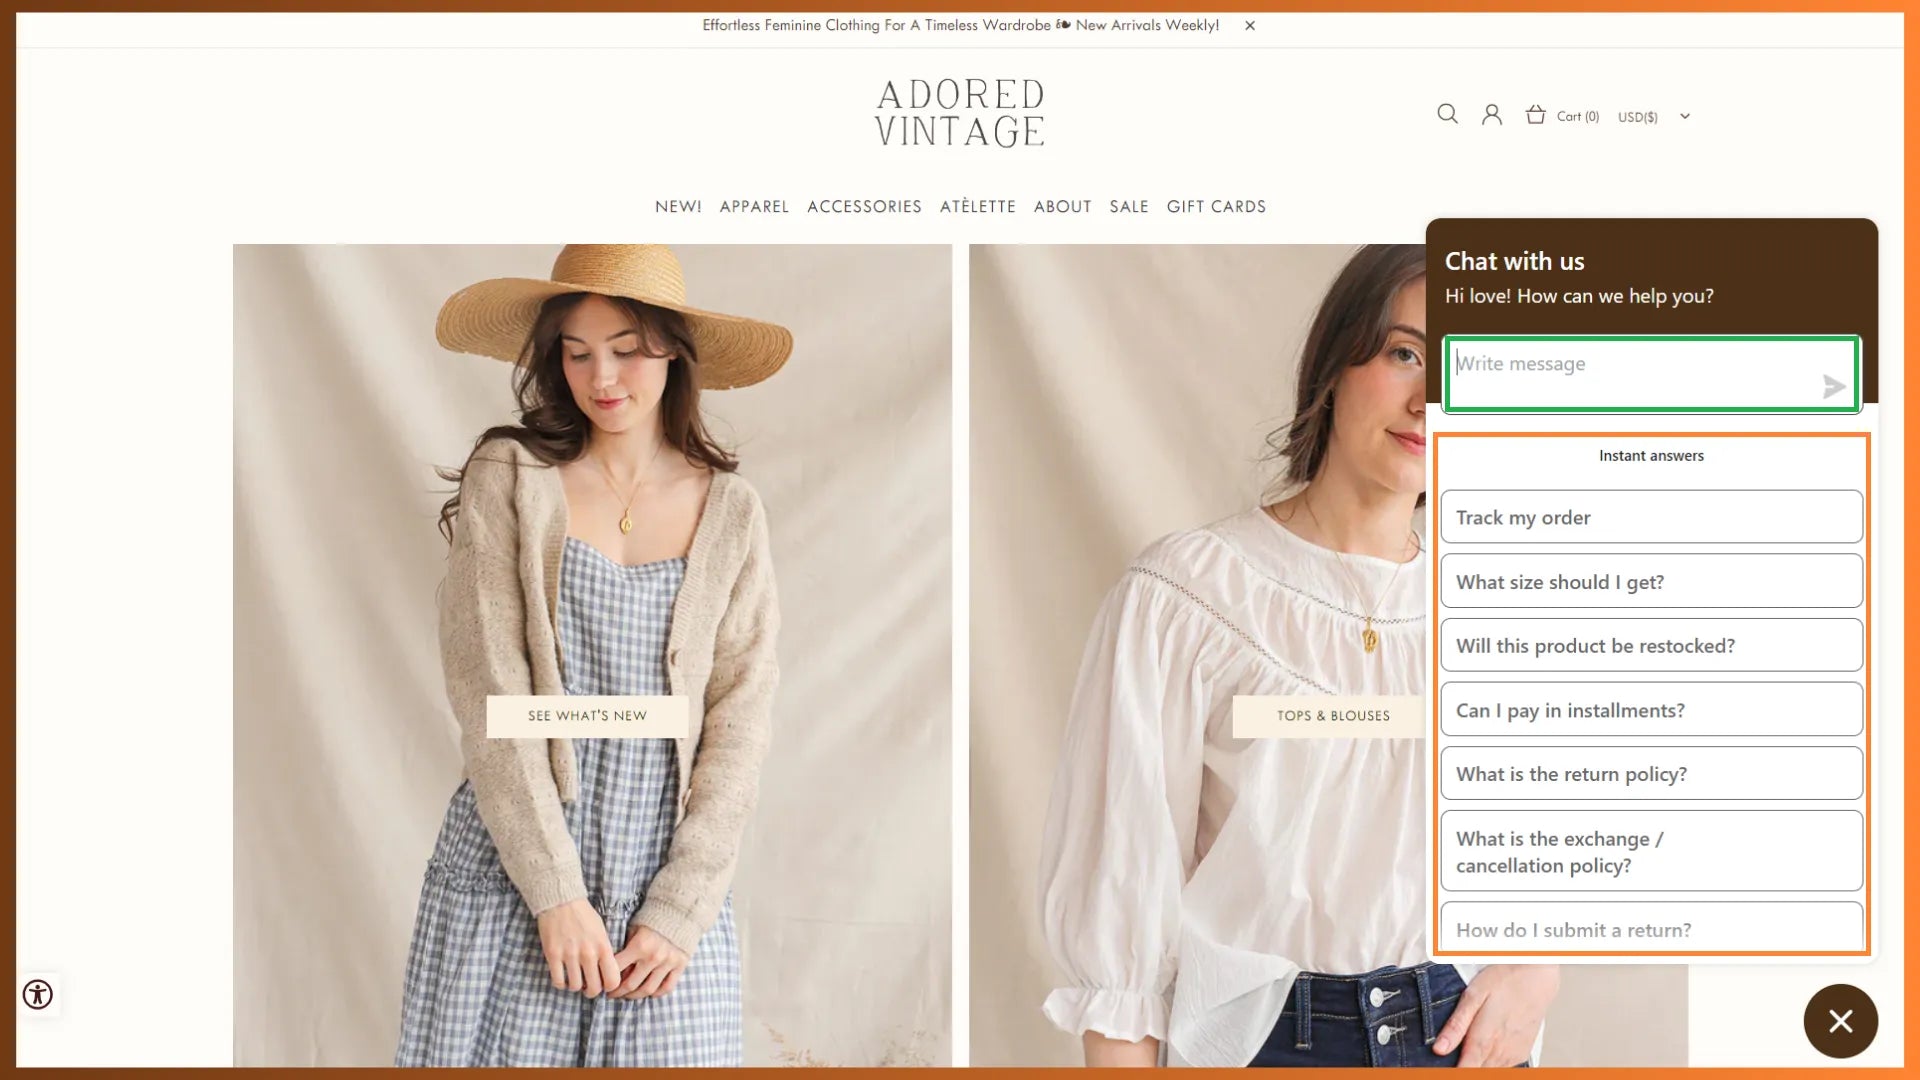Select the ACCESSORIES navigation tab
This screenshot has width=1920, height=1080.
click(864, 206)
